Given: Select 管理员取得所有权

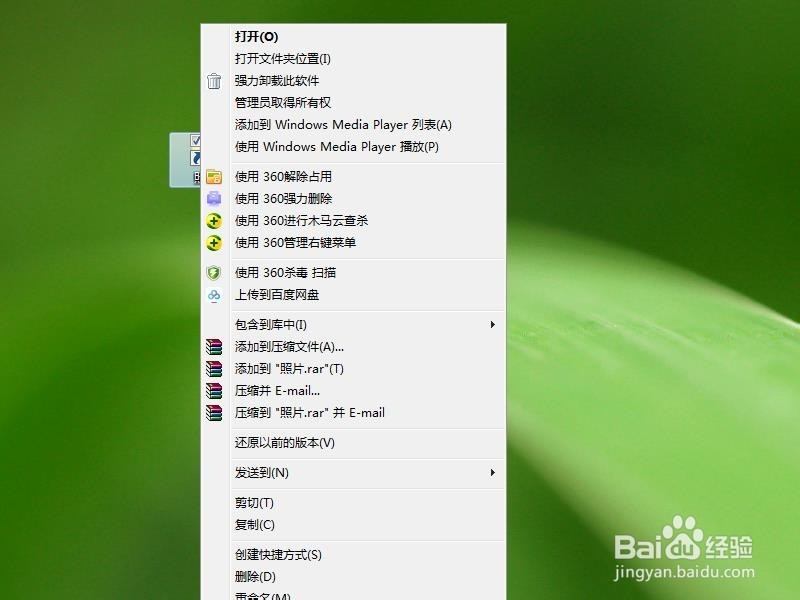Looking at the screenshot, I should pyautogui.click(x=353, y=103).
